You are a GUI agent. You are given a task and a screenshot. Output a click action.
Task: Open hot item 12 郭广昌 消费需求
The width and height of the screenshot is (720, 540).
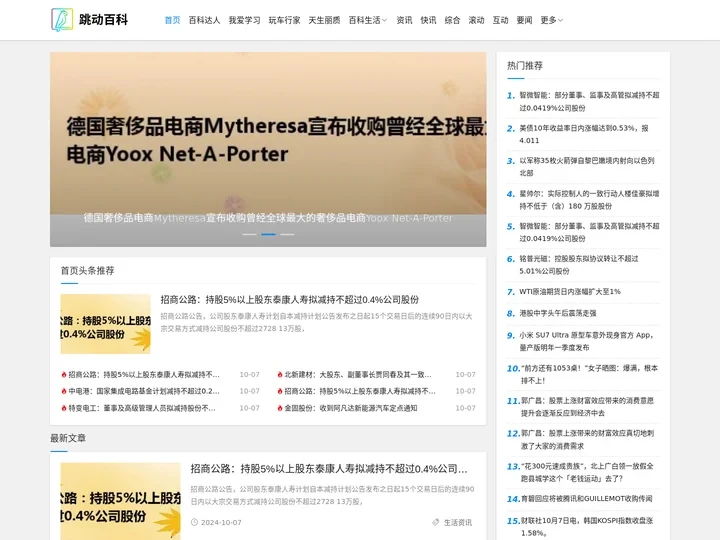coord(587,439)
